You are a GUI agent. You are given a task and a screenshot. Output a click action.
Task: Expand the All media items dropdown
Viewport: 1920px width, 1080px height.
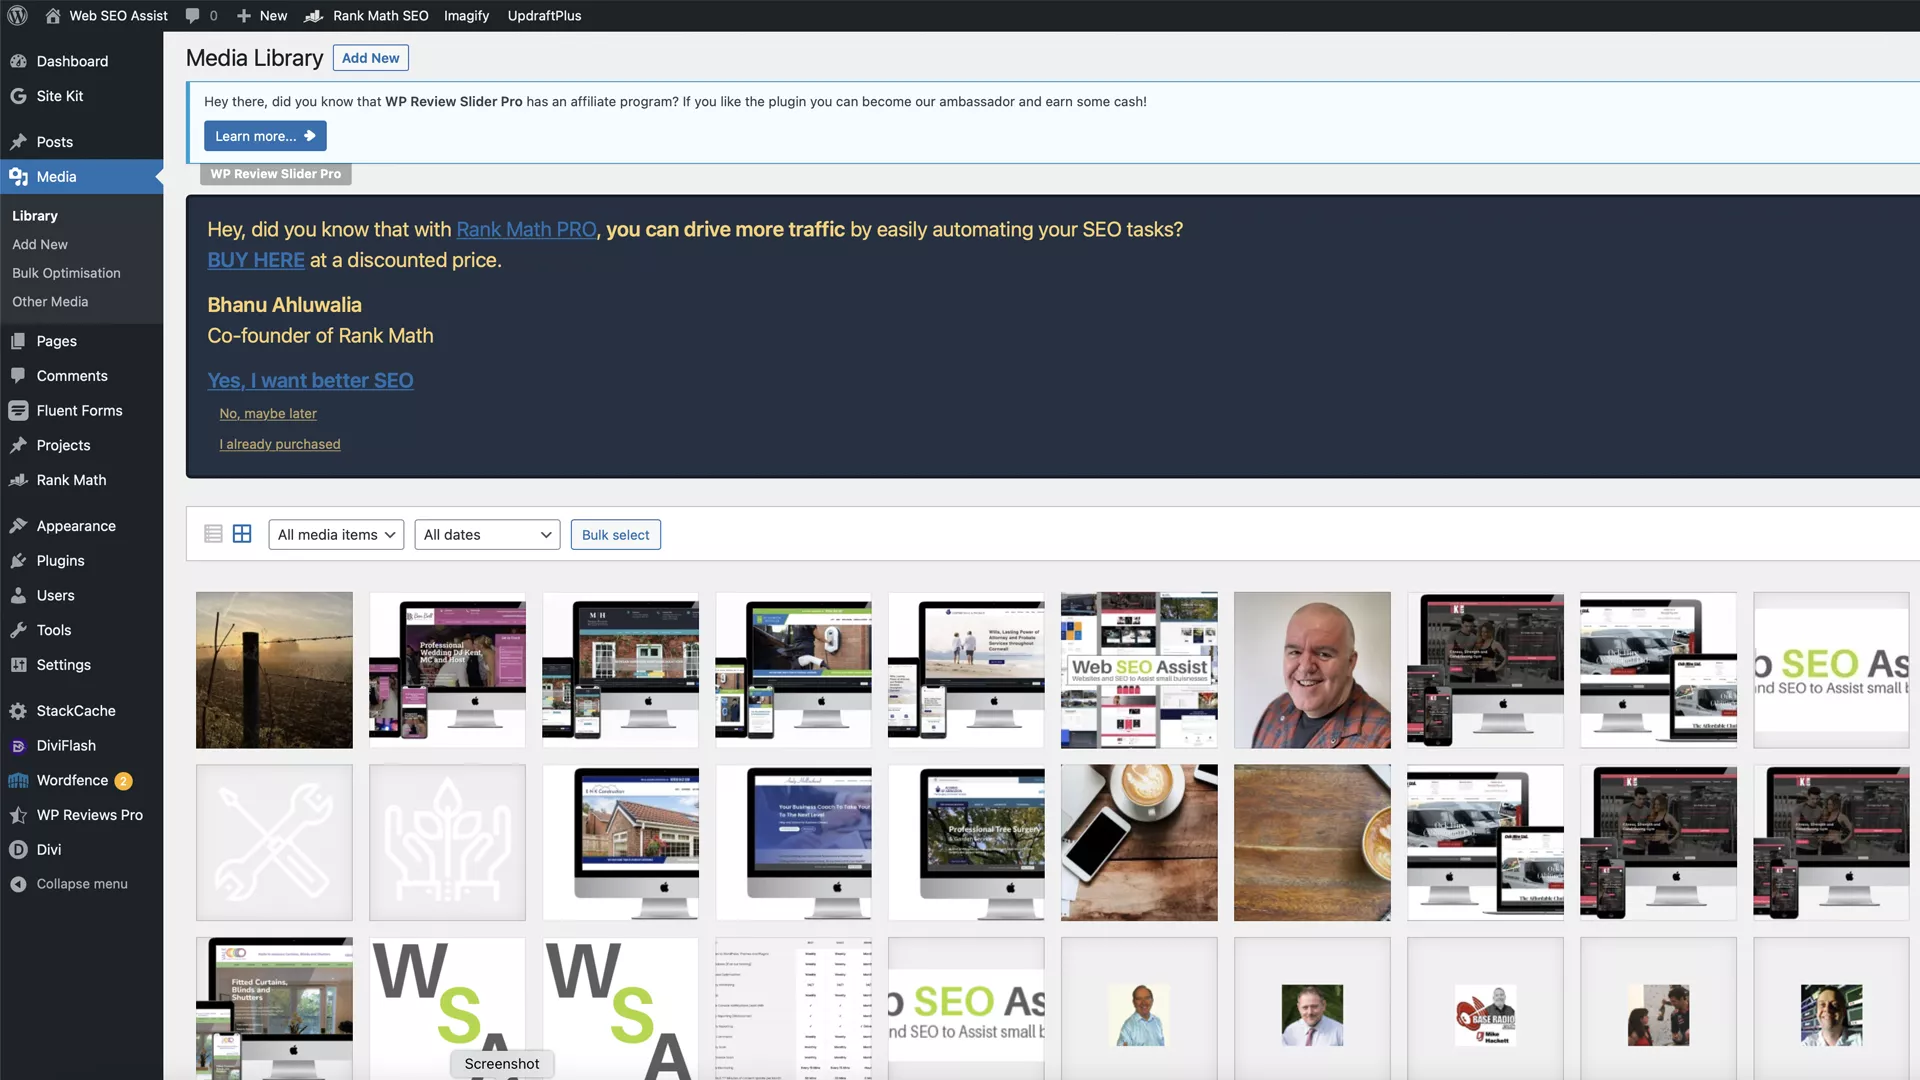click(x=335, y=534)
